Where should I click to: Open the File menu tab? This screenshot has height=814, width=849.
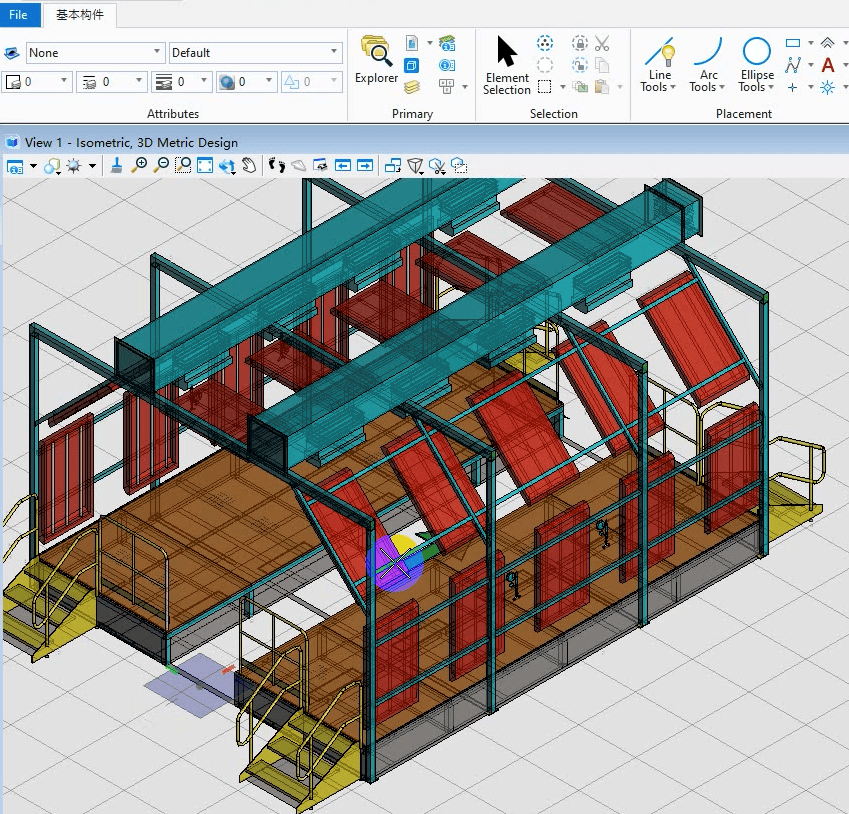tap(18, 15)
